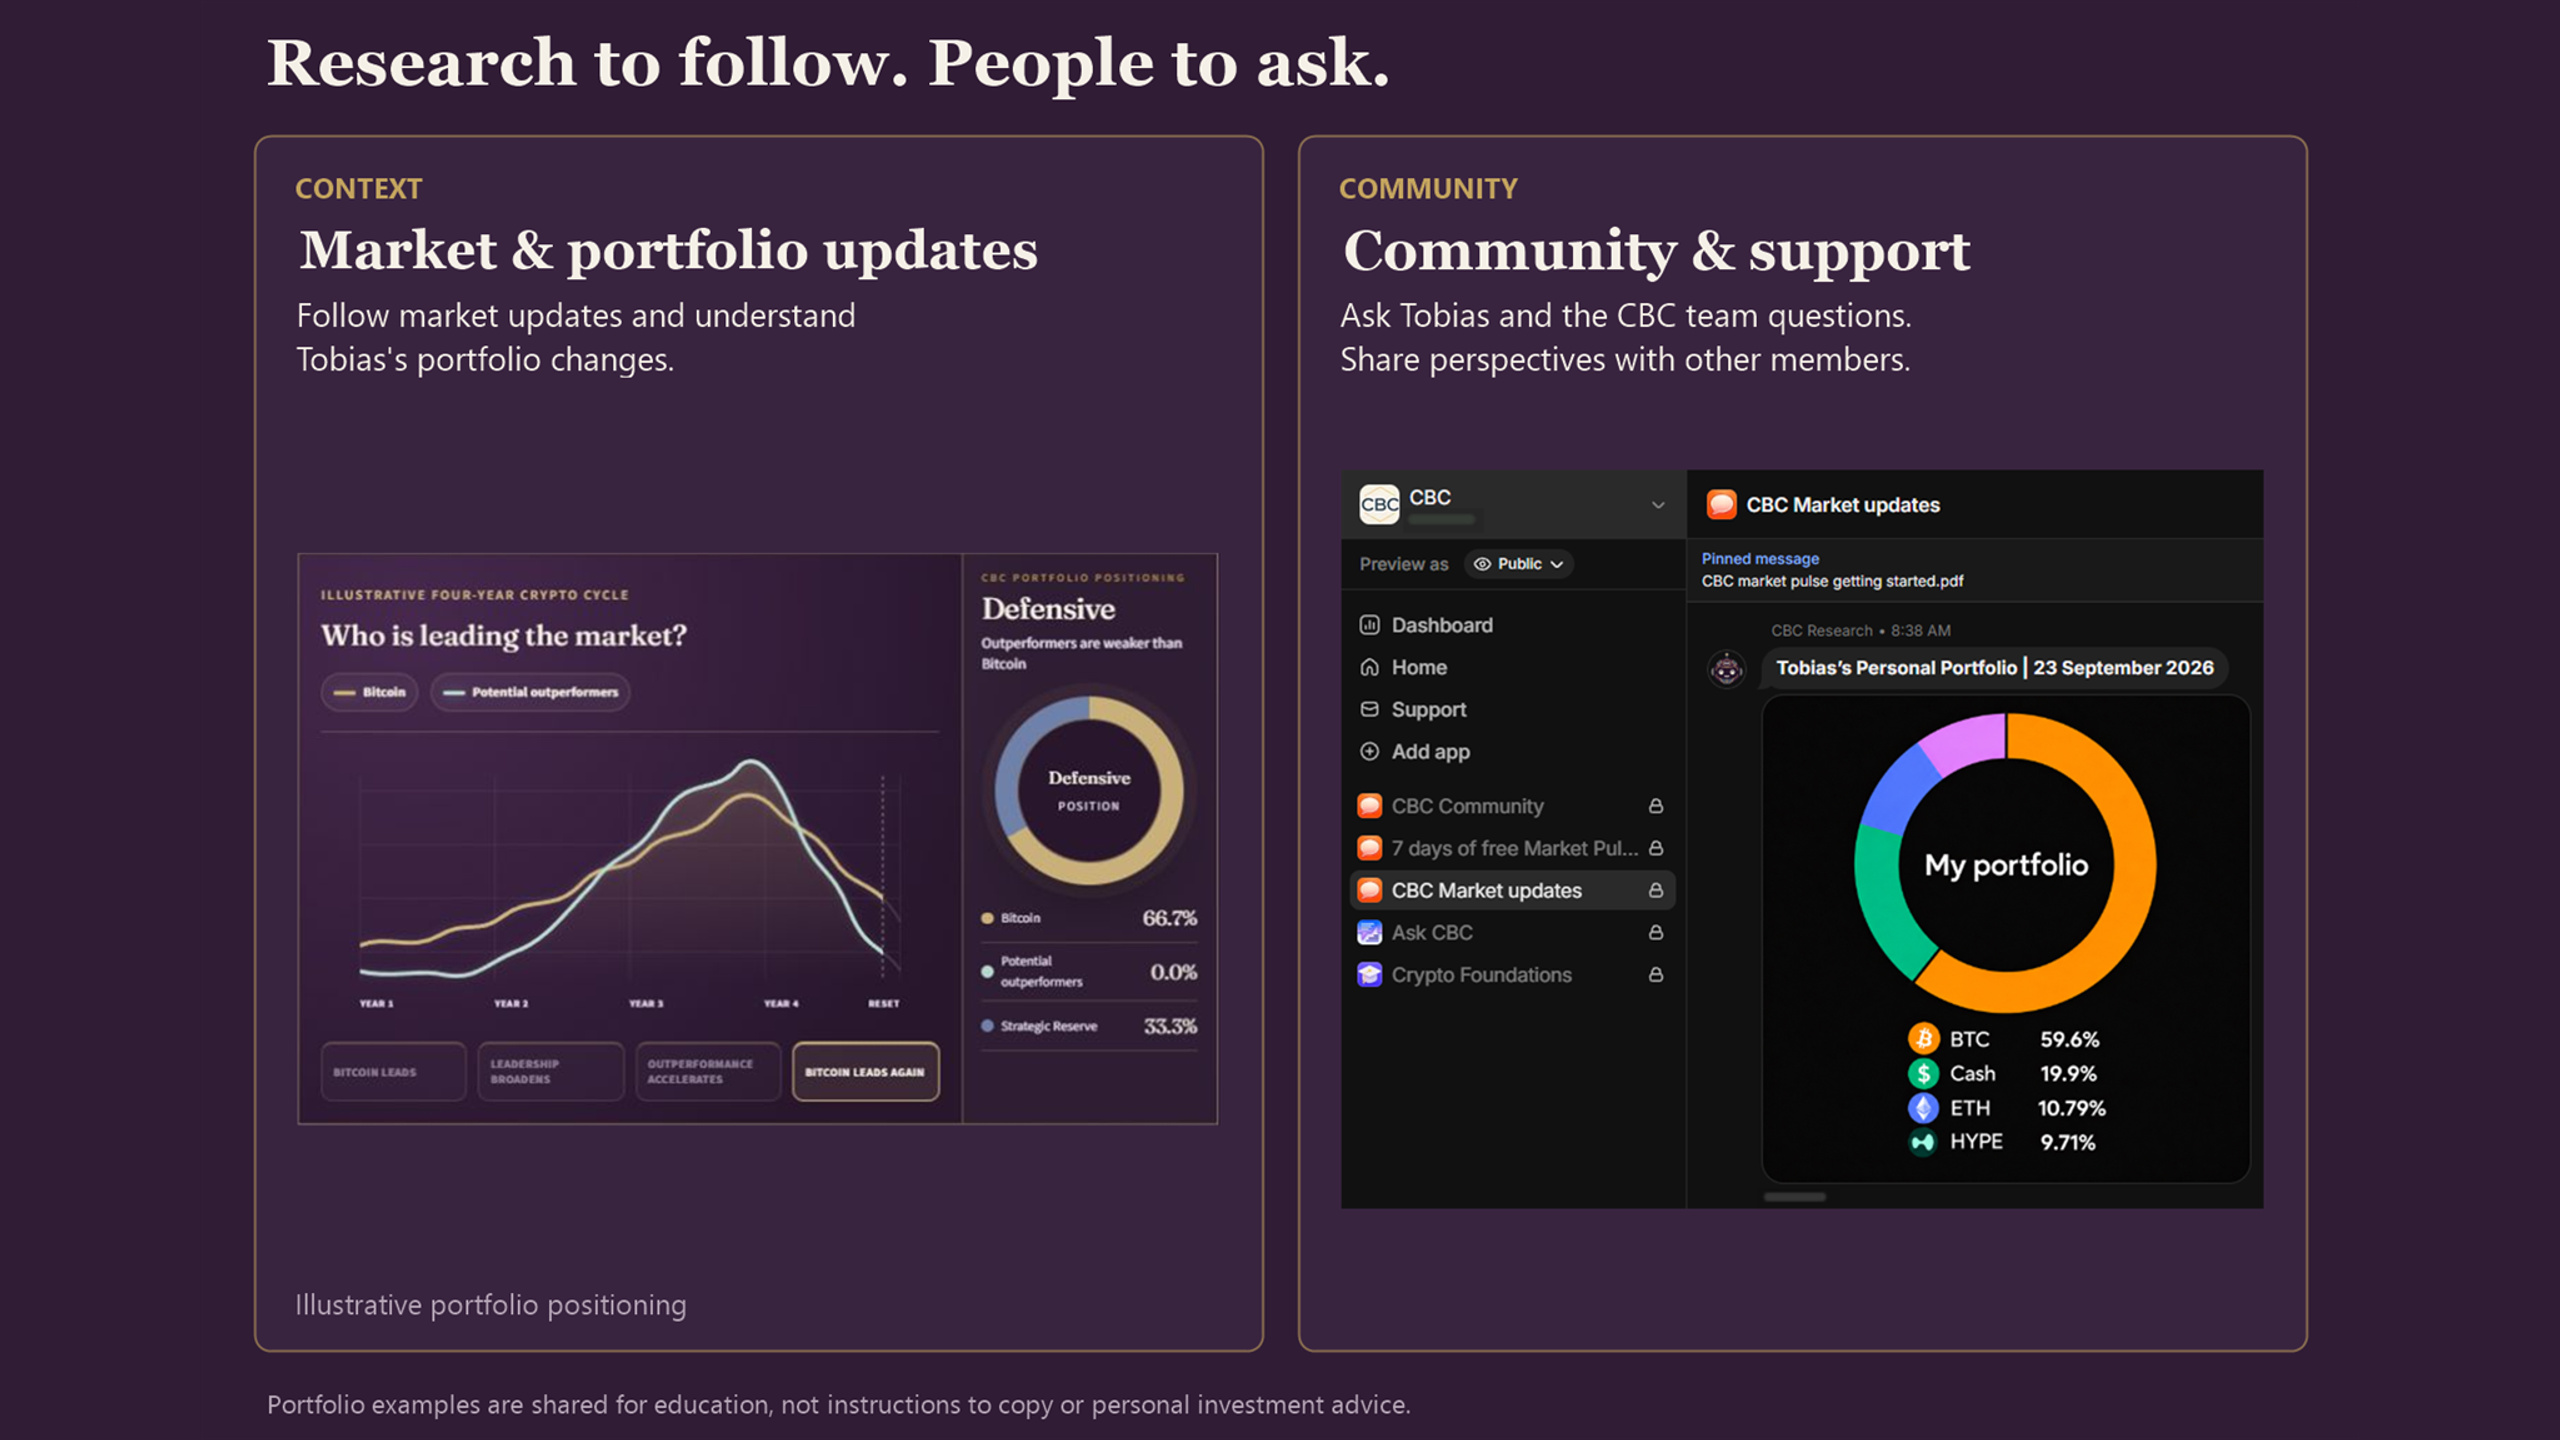Open pinned CBC market pulse pdf
Image resolution: width=2560 pixels, height=1440 pixels.
(x=1832, y=581)
